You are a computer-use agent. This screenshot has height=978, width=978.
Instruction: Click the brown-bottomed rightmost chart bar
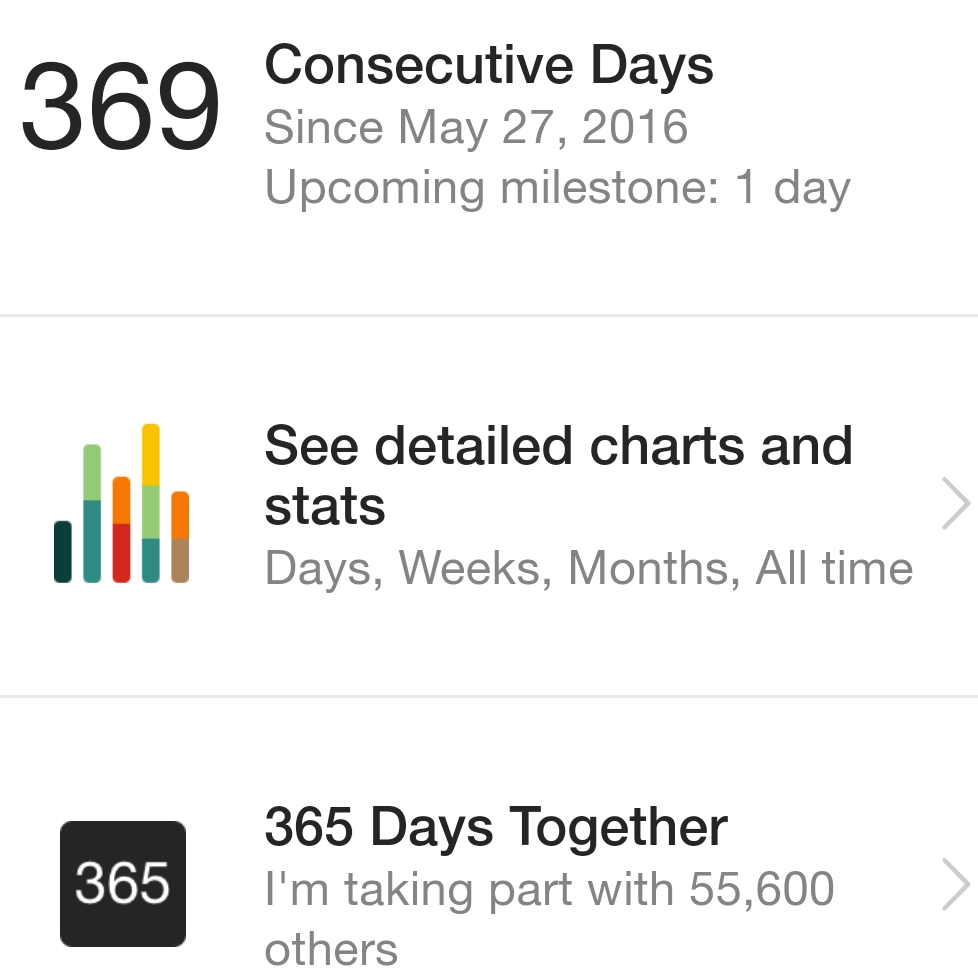coord(180,537)
